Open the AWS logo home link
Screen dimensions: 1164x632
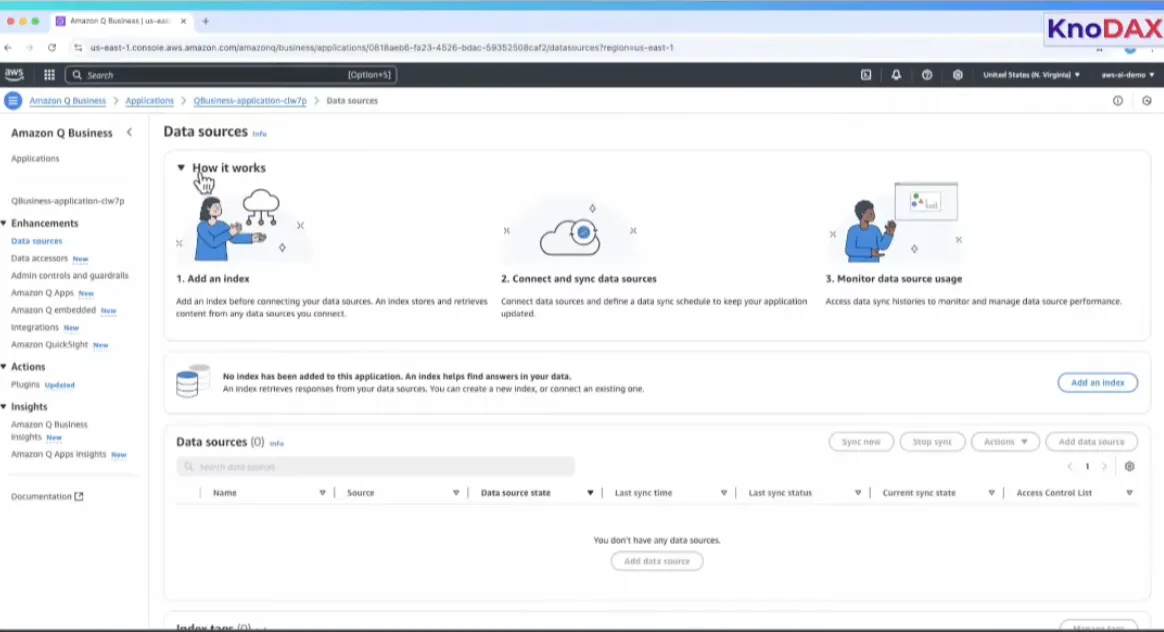[x=13, y=74]
